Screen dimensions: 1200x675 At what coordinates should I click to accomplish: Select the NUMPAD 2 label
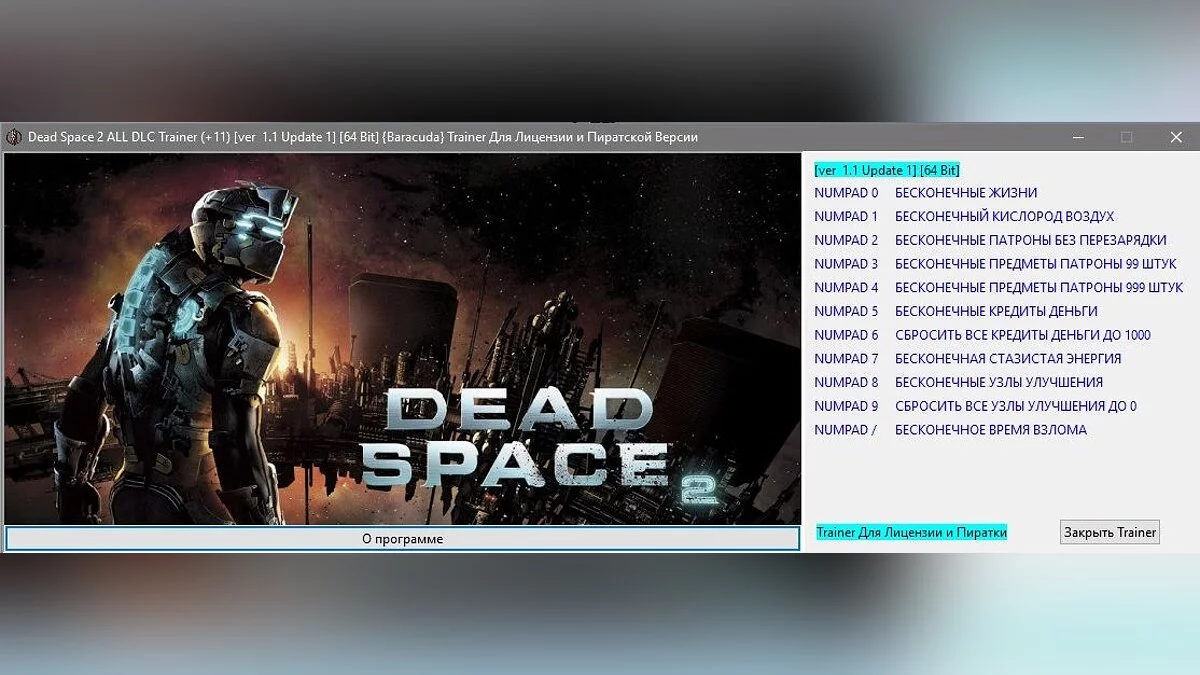click(x=846, y=240)
